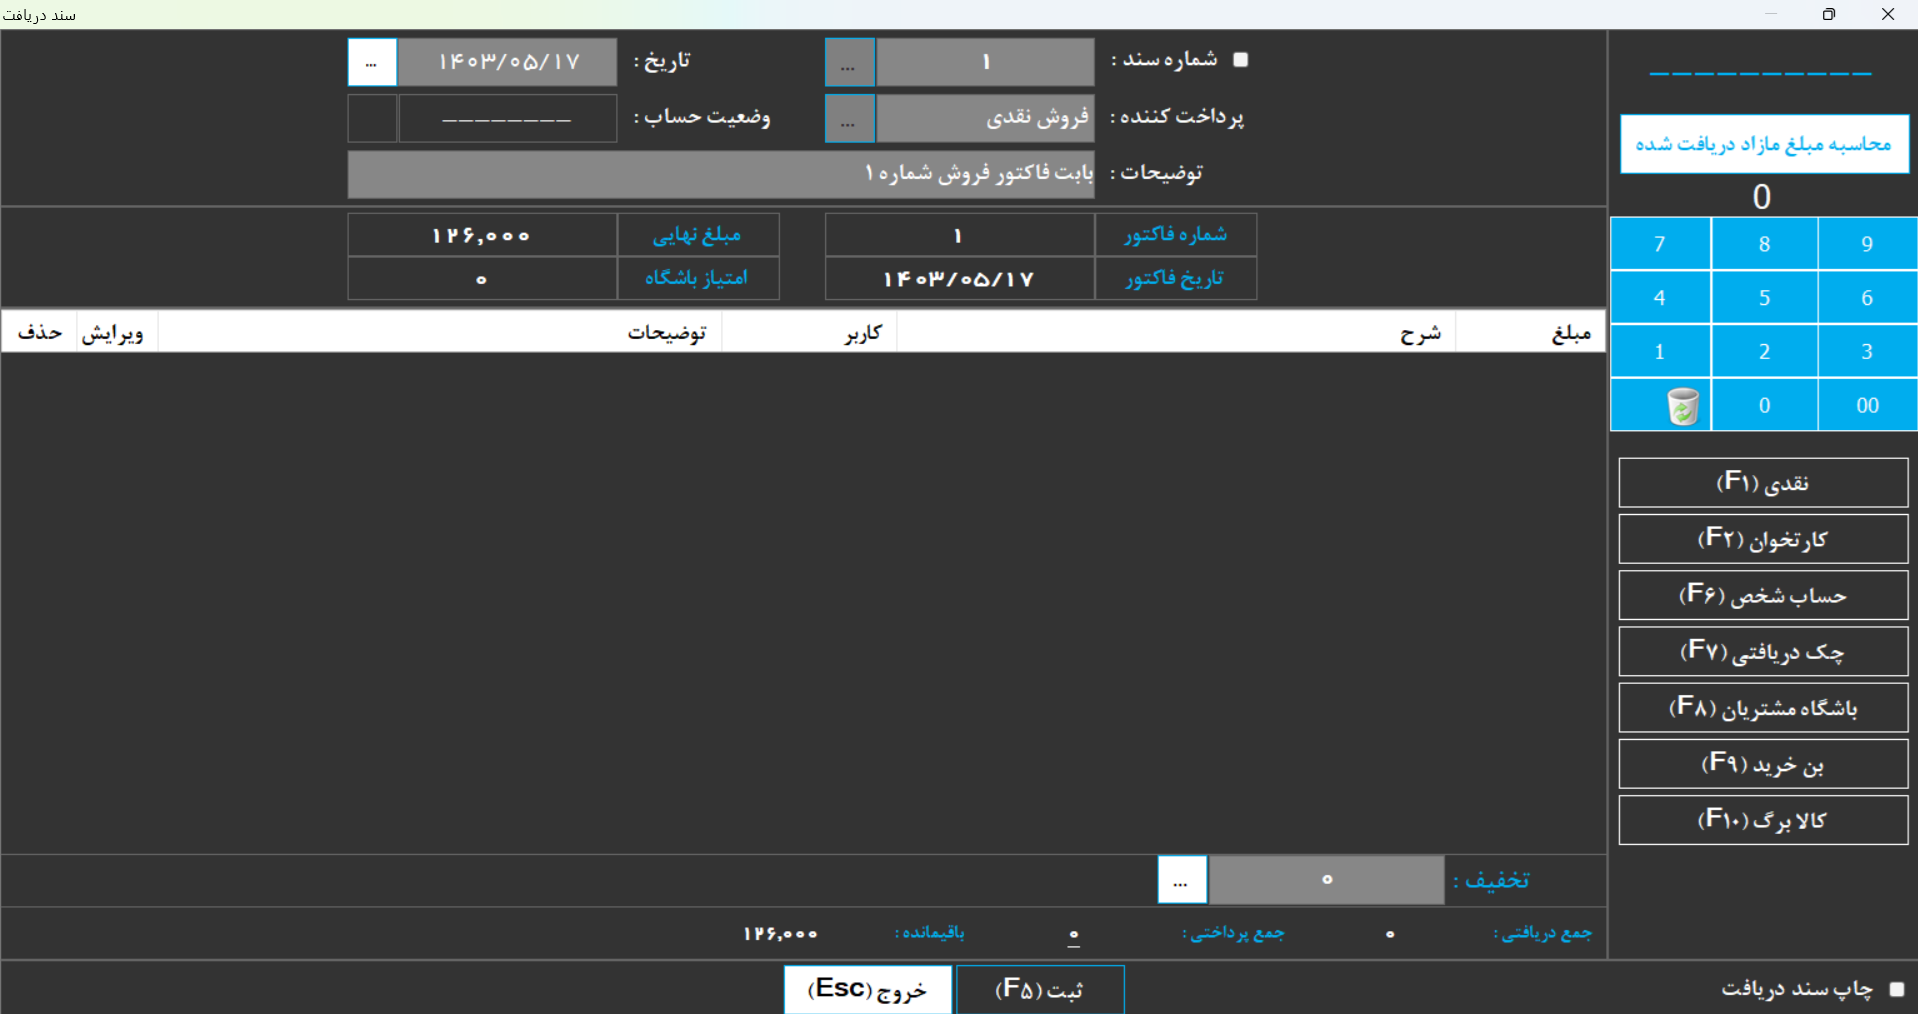Click the شماره فاکتور label
Screen dimensions: 1918x1014
(1175, 235)
